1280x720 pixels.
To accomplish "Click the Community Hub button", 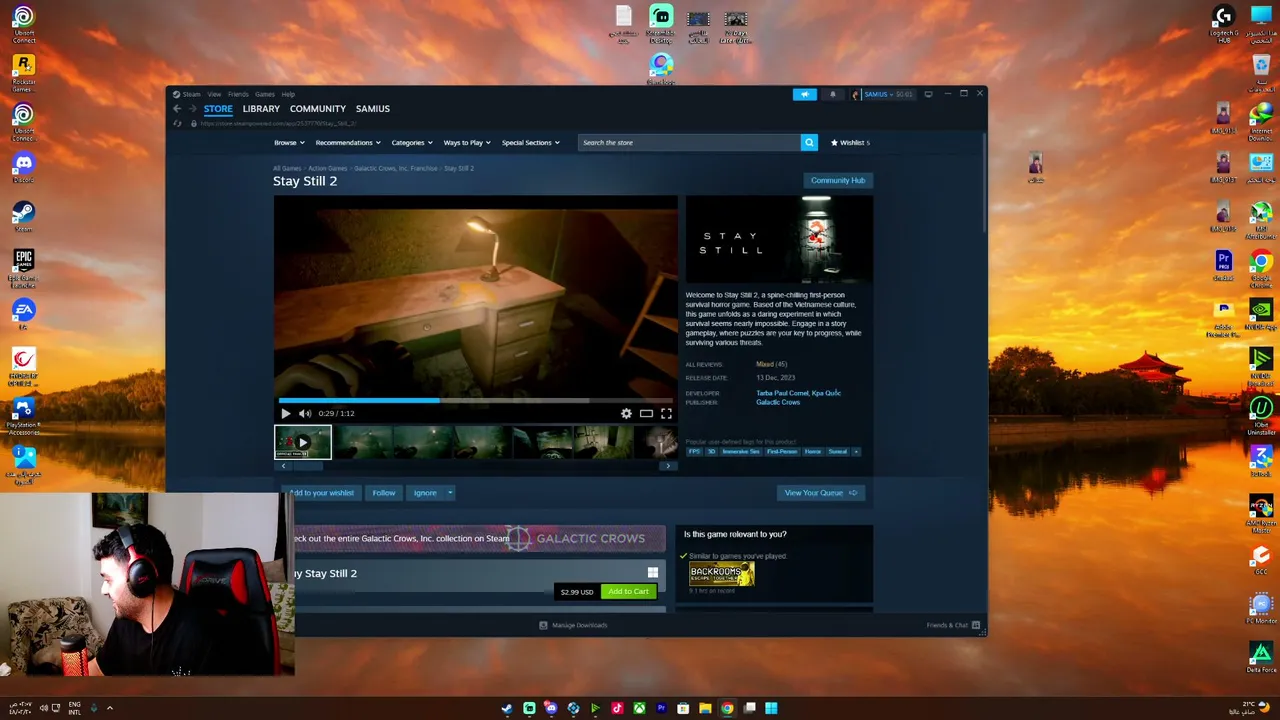I will pyautogui.click(x=838, y=180).
